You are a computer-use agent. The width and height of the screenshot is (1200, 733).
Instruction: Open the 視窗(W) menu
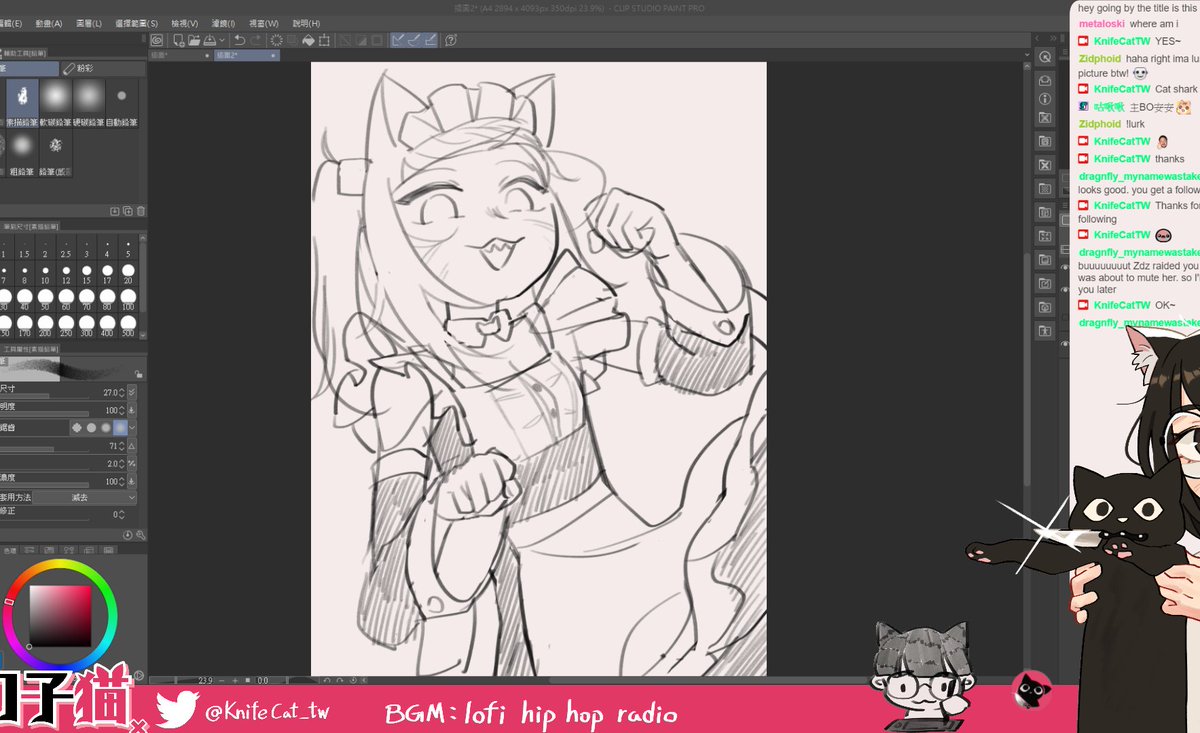264,23
